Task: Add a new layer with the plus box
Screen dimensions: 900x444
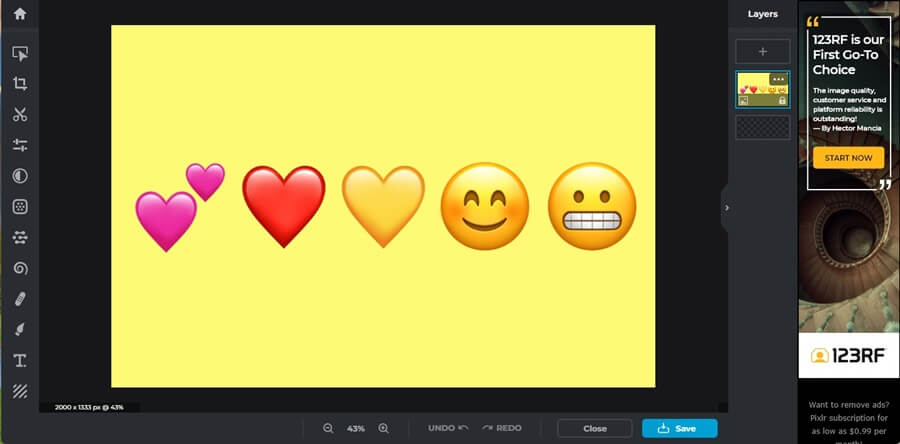Action: point(763,52)
